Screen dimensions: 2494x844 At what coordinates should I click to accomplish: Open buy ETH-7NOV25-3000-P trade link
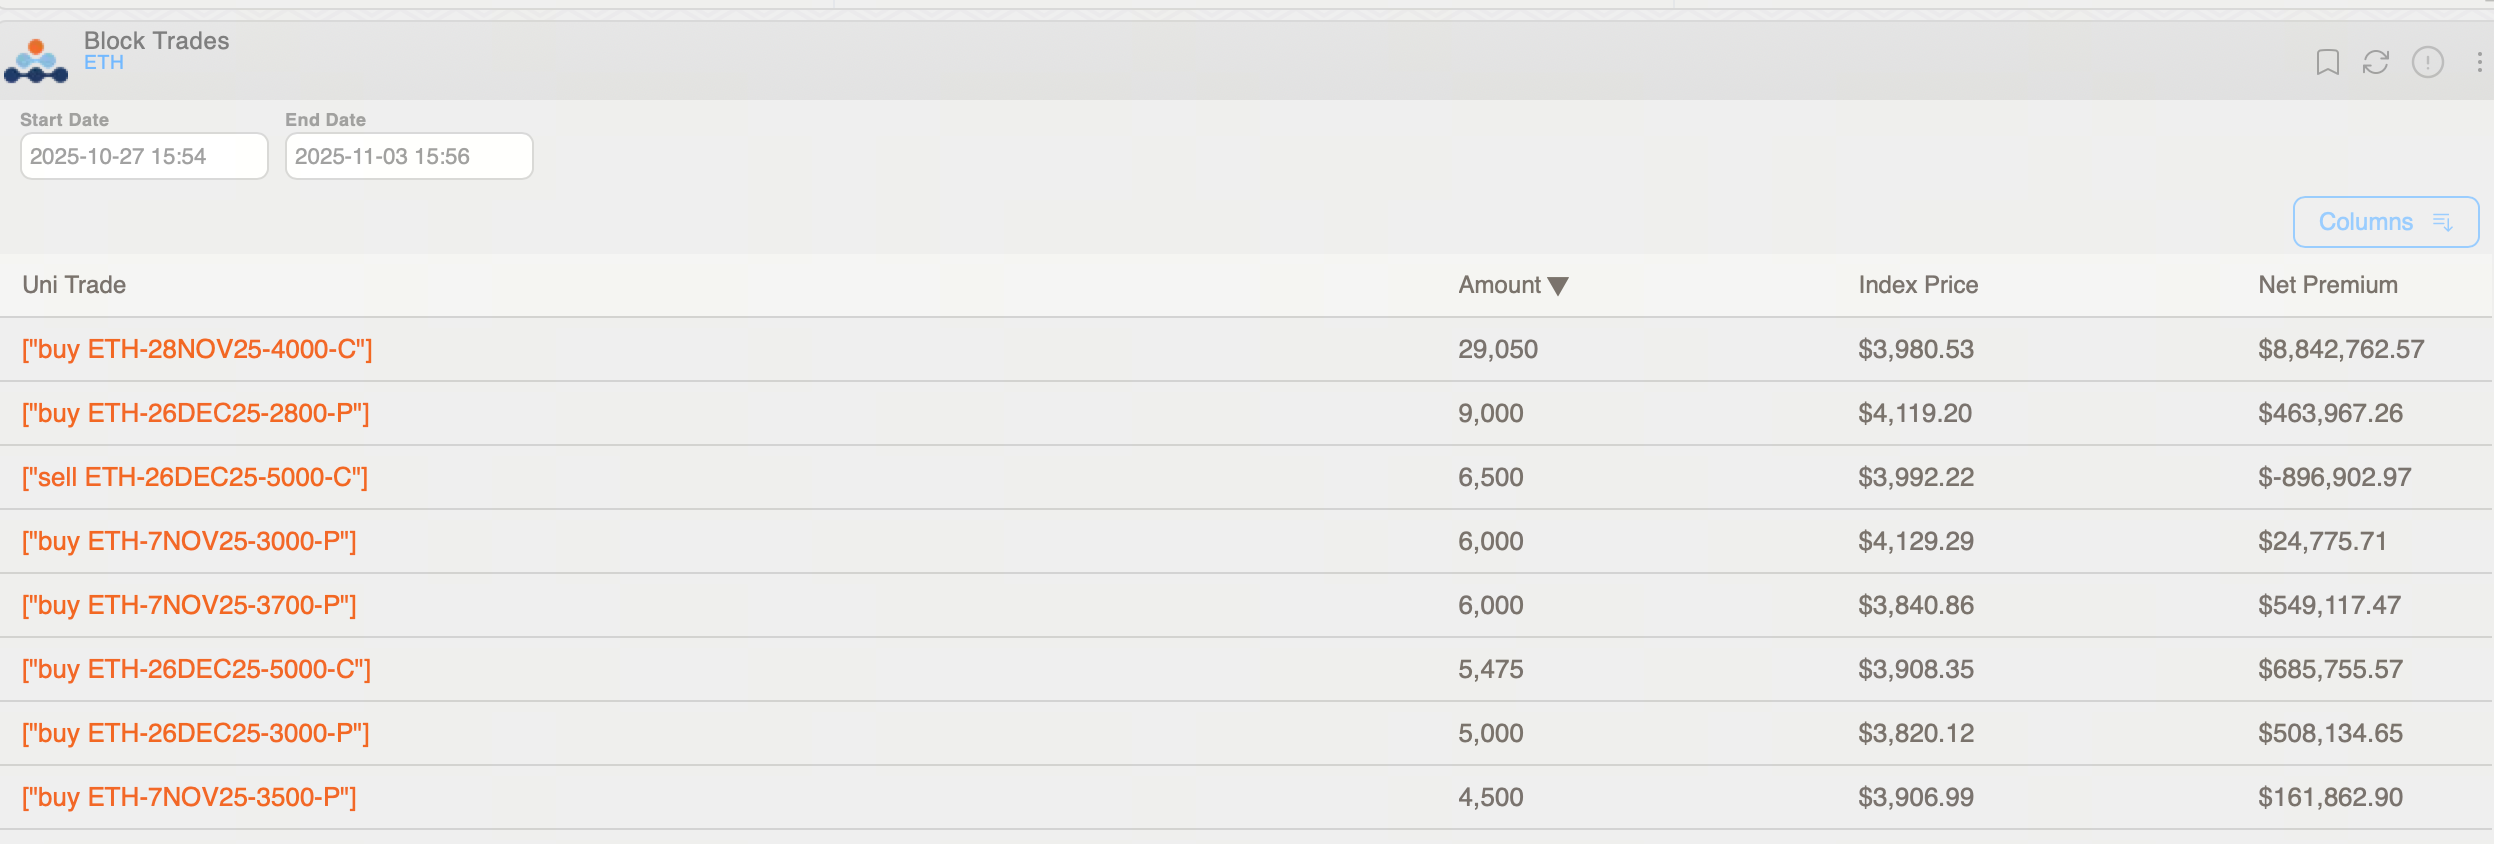(x=189, y=542)
